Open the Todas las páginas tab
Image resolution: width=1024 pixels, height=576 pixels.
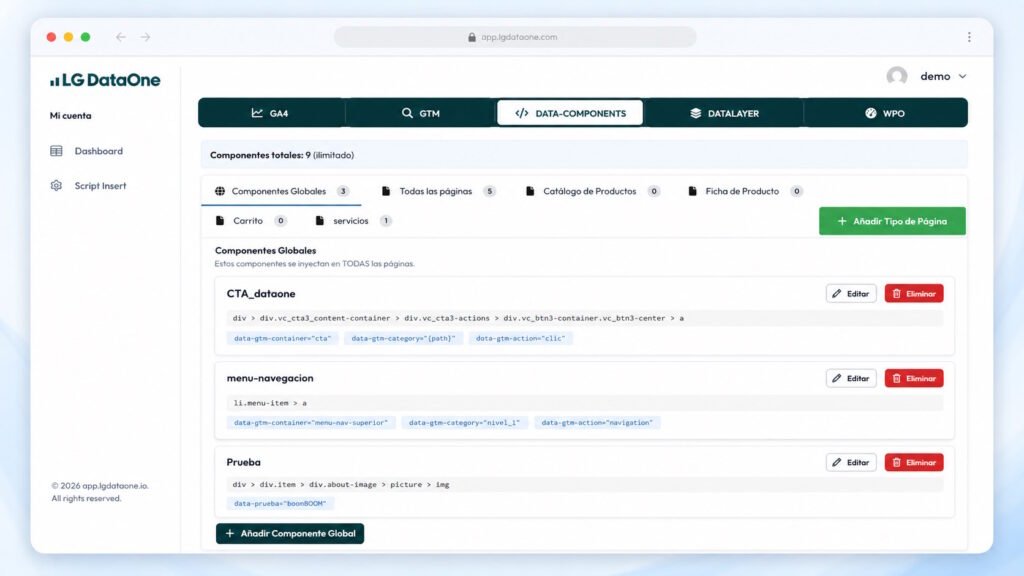(x=438, y=191)
